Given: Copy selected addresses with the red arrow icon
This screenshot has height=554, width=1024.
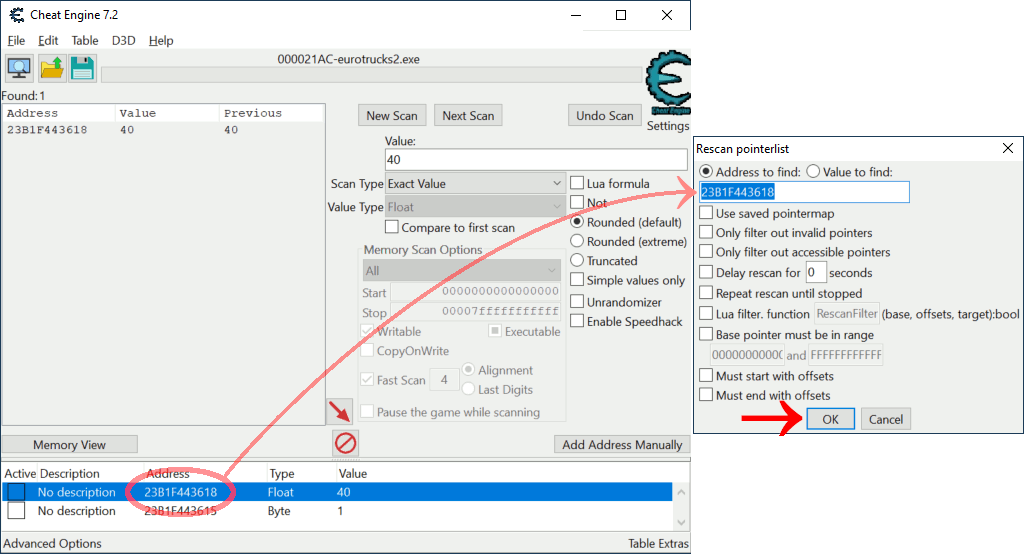Looking at the screenshot, I should coord(339,412).
